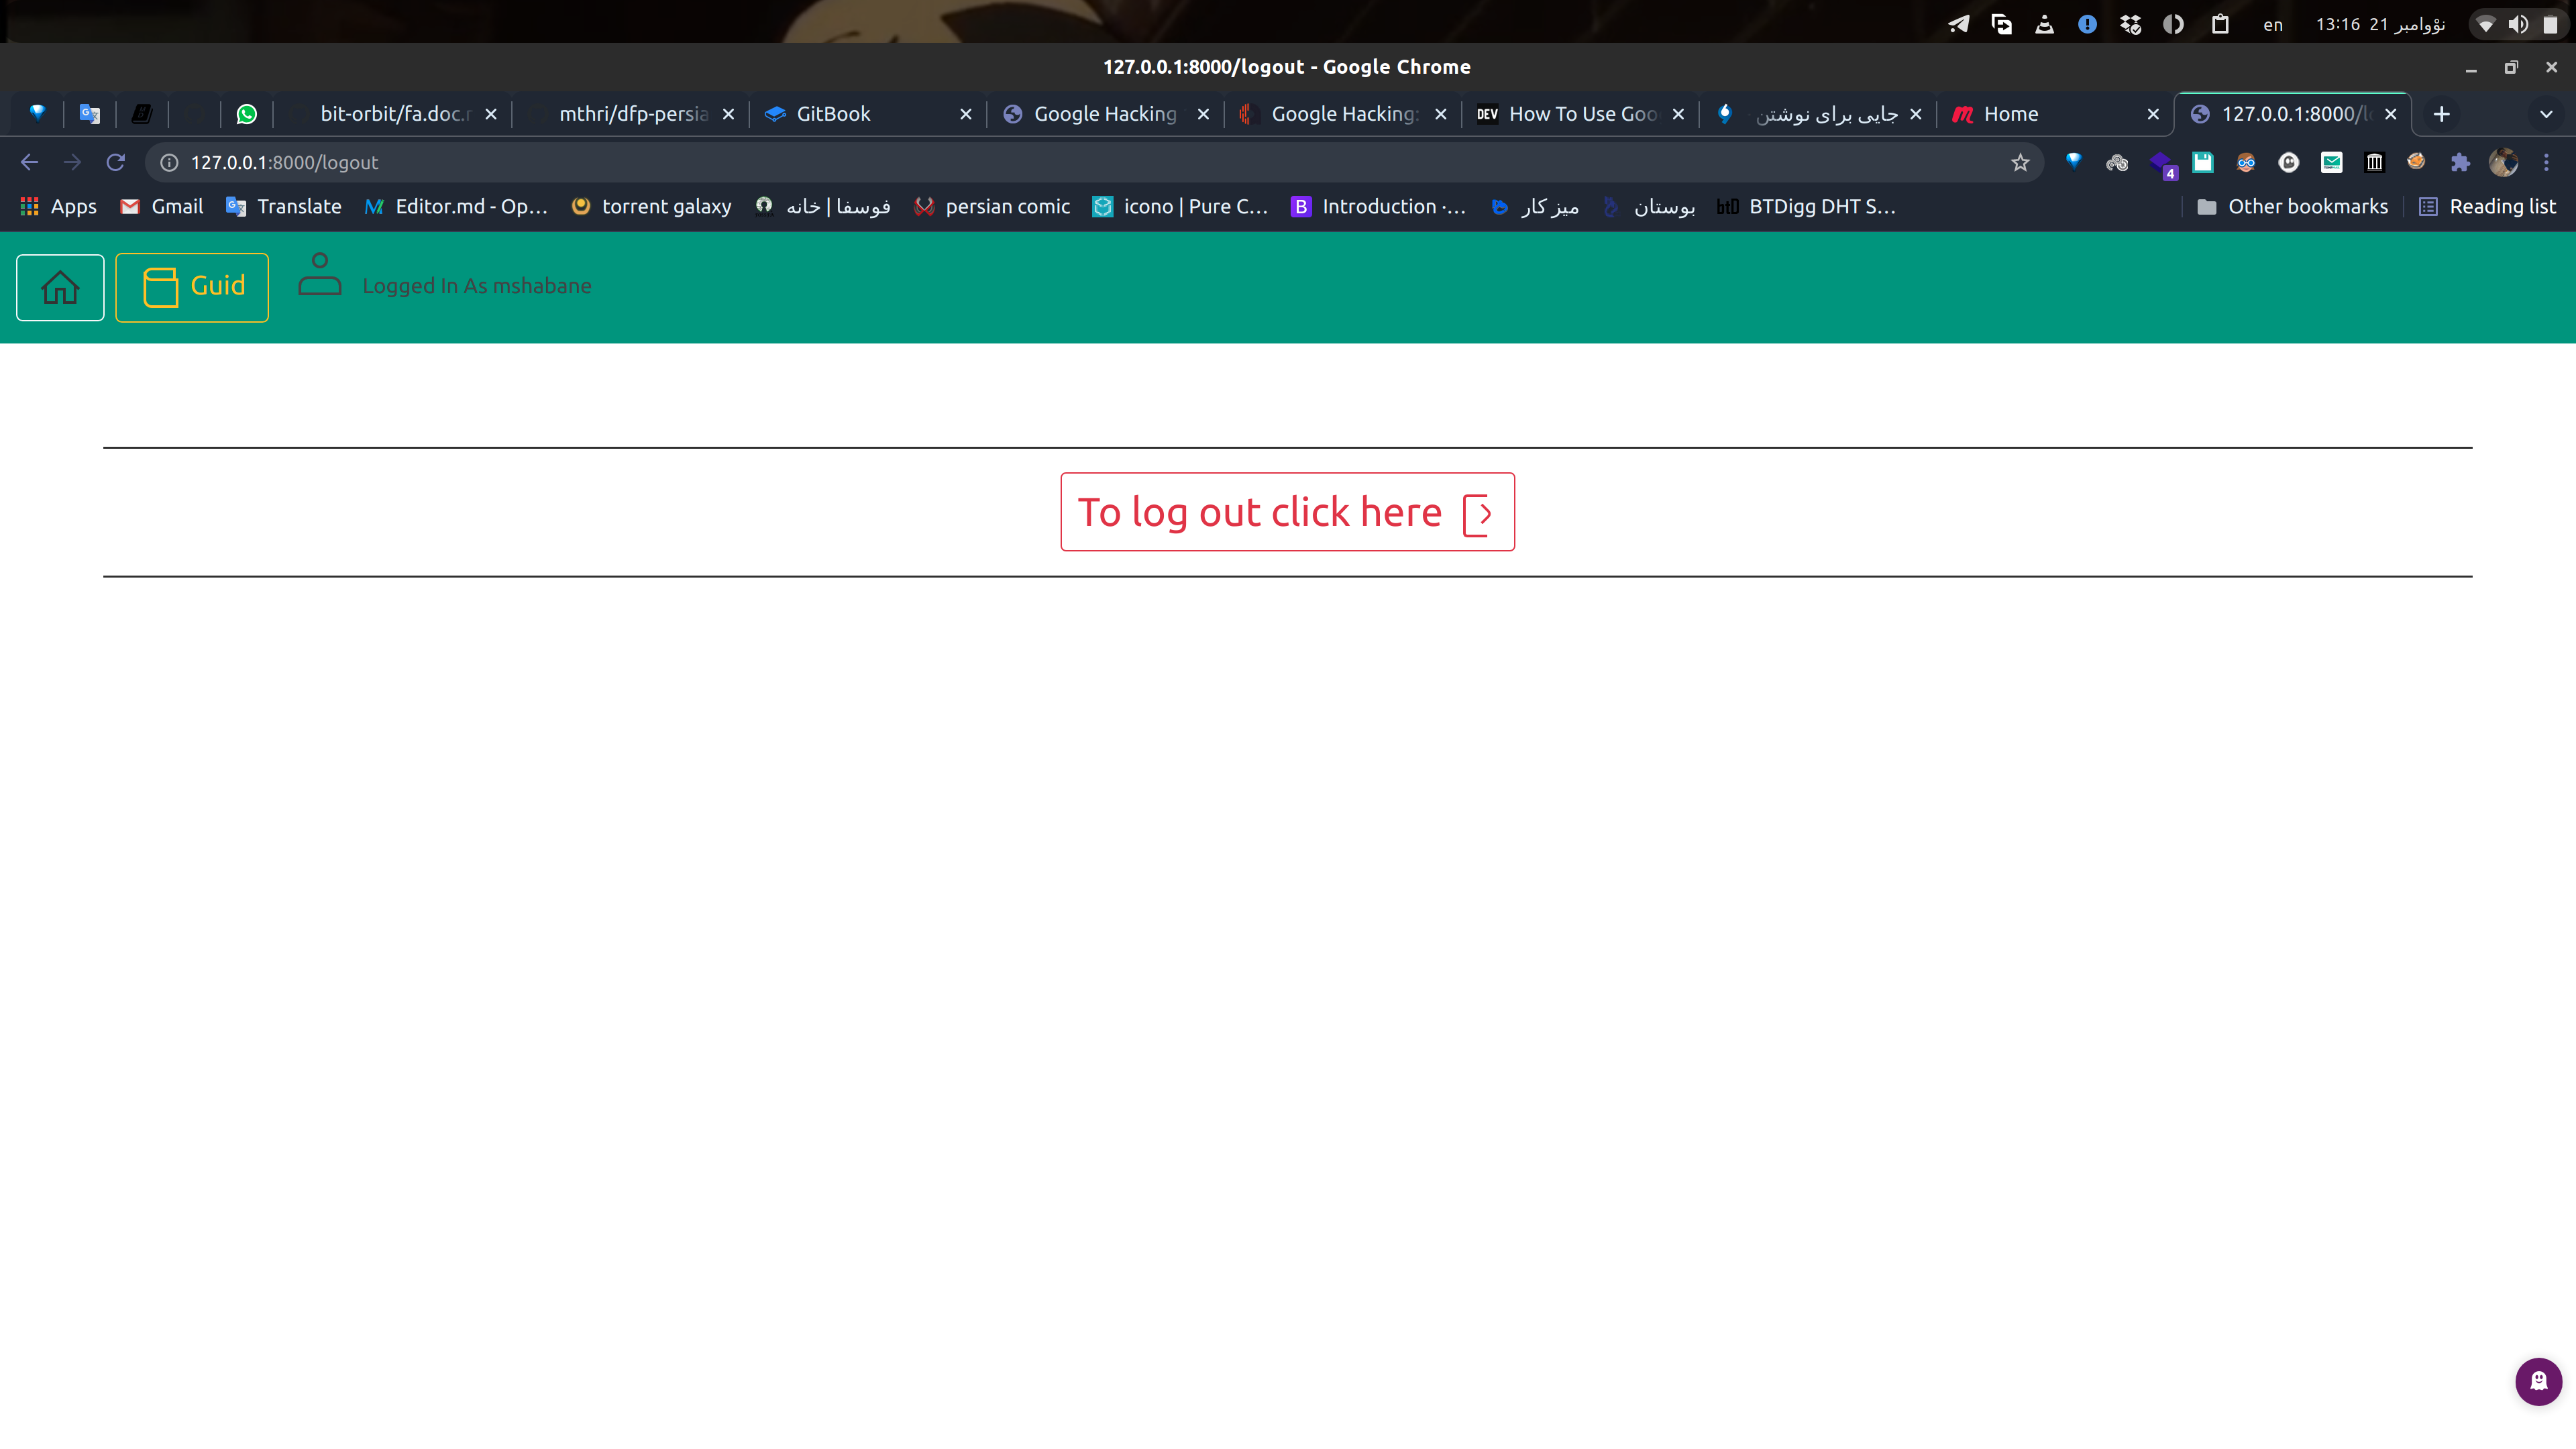
Task: Reload the current page
Action: (115, 162)
